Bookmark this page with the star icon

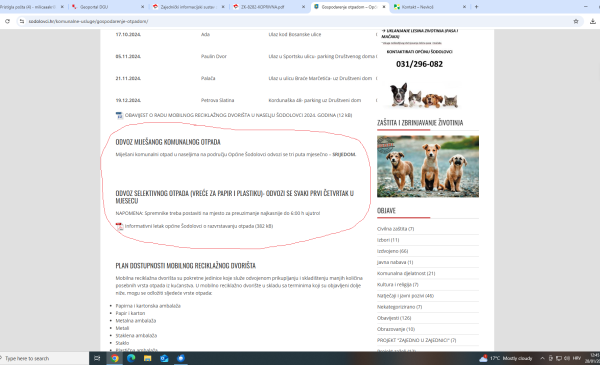click(x=576, y=21)
